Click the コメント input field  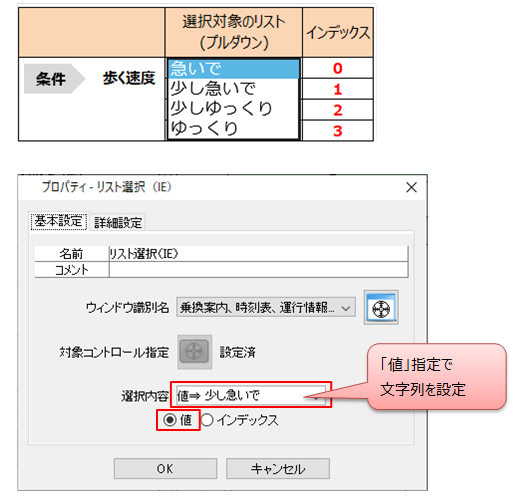[258, 269]
